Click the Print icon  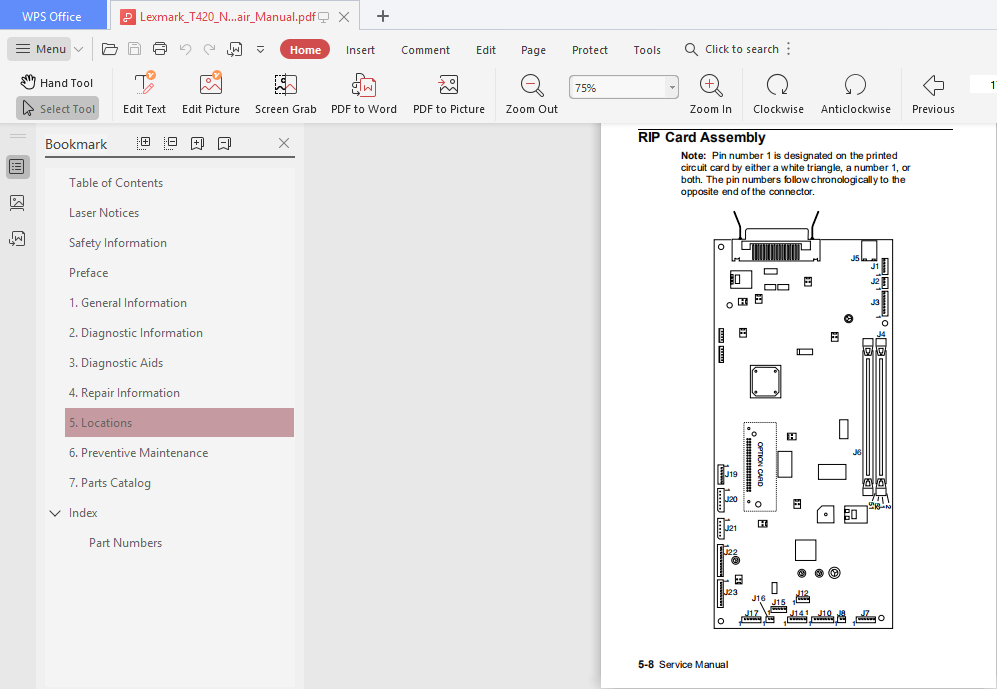[x=160, y=49]
